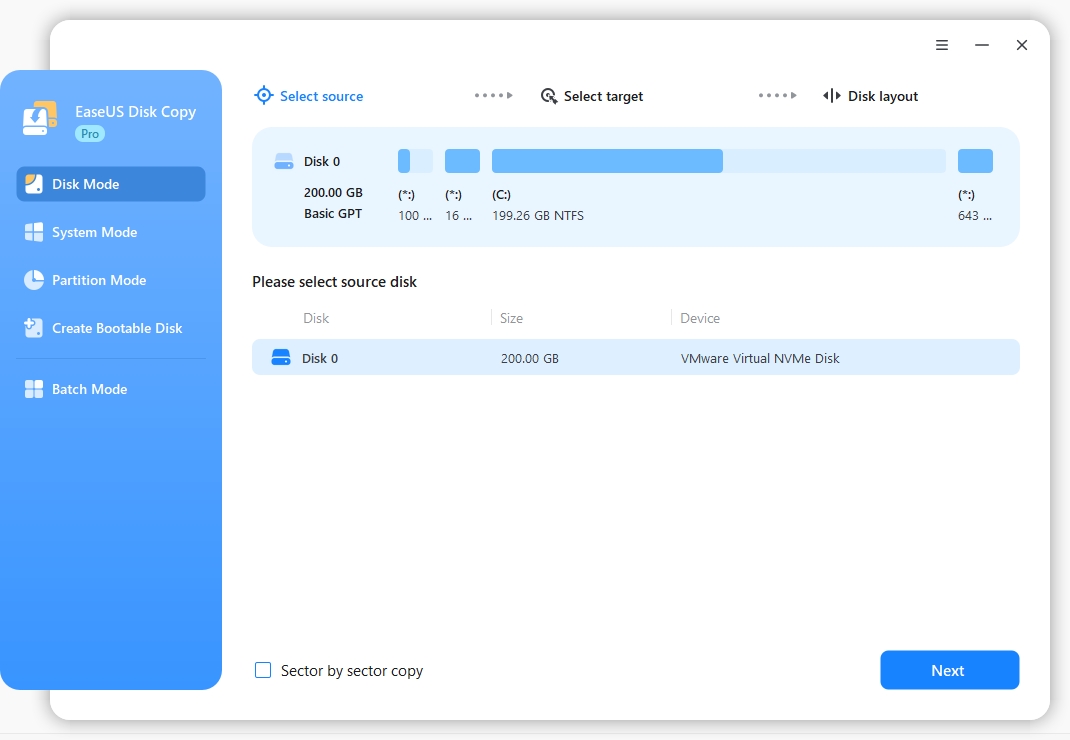Switch to System Mode label

(94, 232)
